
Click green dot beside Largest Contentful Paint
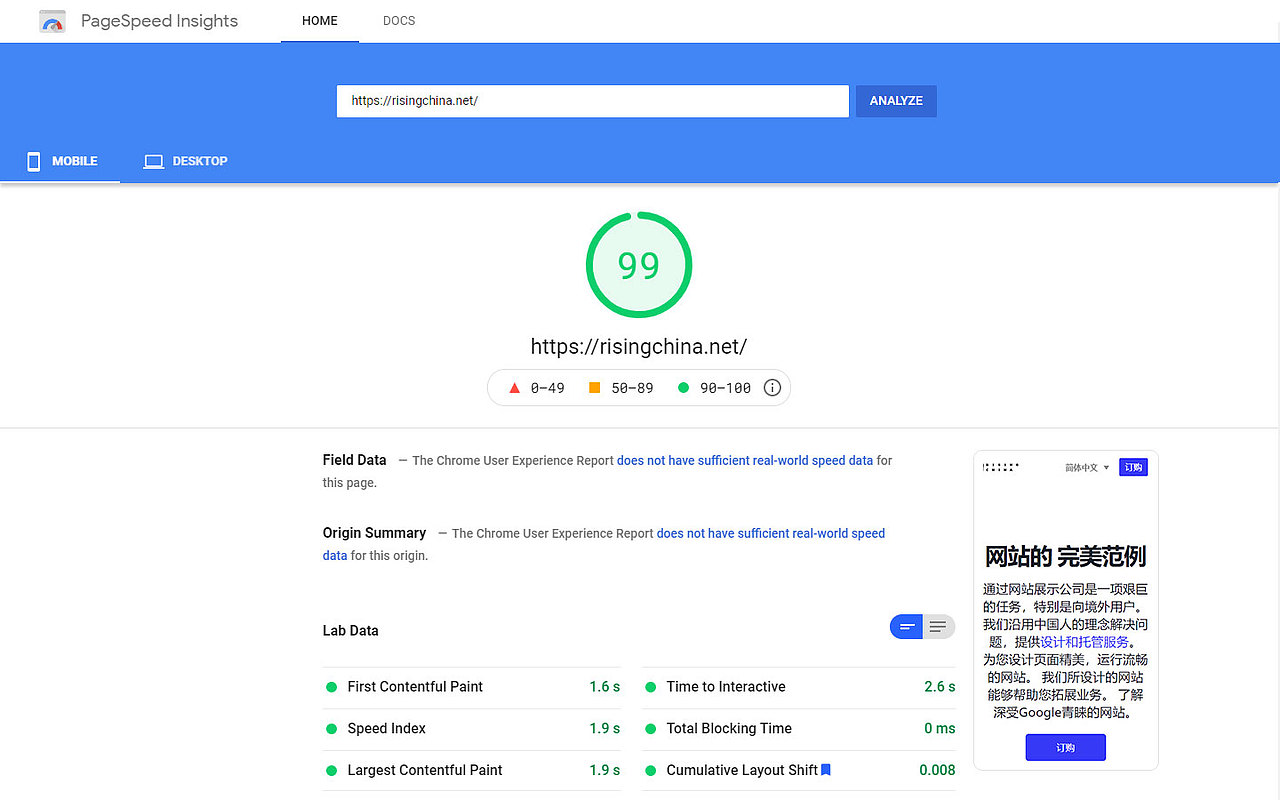pos(331,771)
